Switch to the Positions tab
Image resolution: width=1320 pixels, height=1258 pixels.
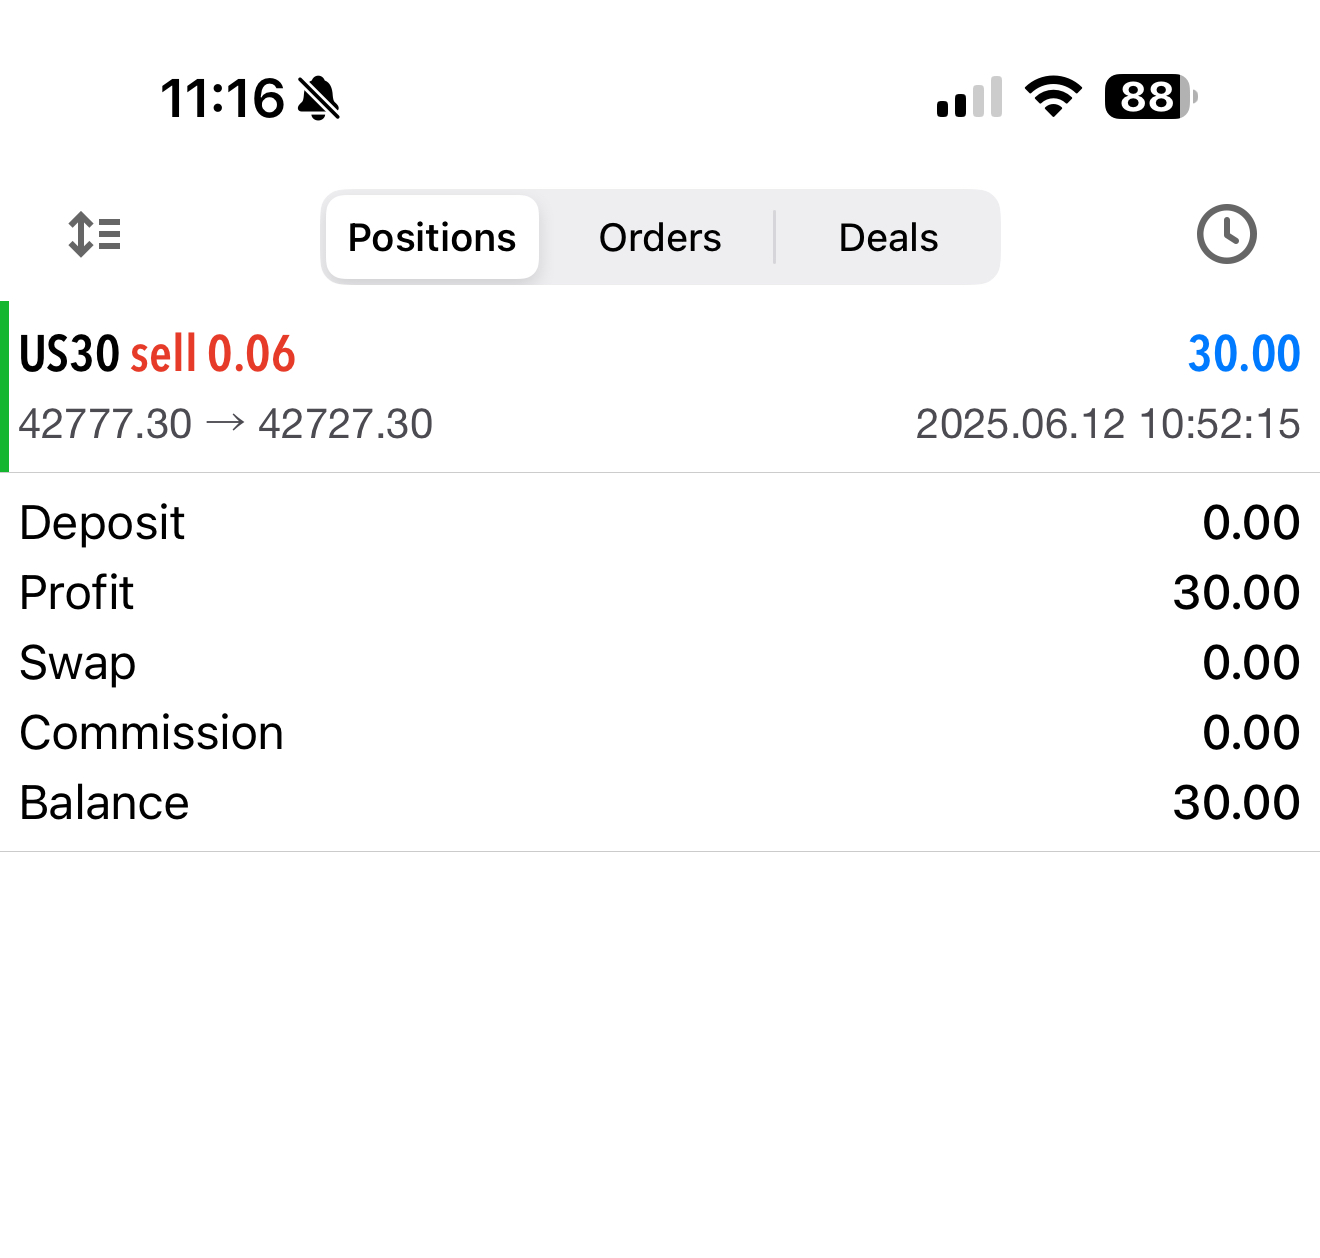pos(432,238)
